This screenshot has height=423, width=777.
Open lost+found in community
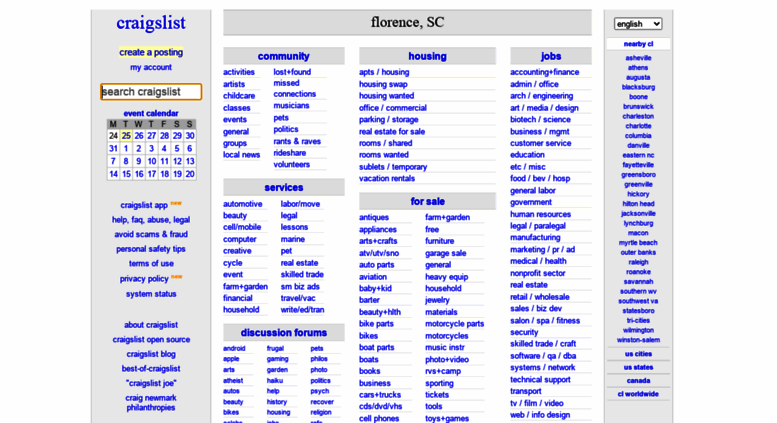click(x=292, y=72)
